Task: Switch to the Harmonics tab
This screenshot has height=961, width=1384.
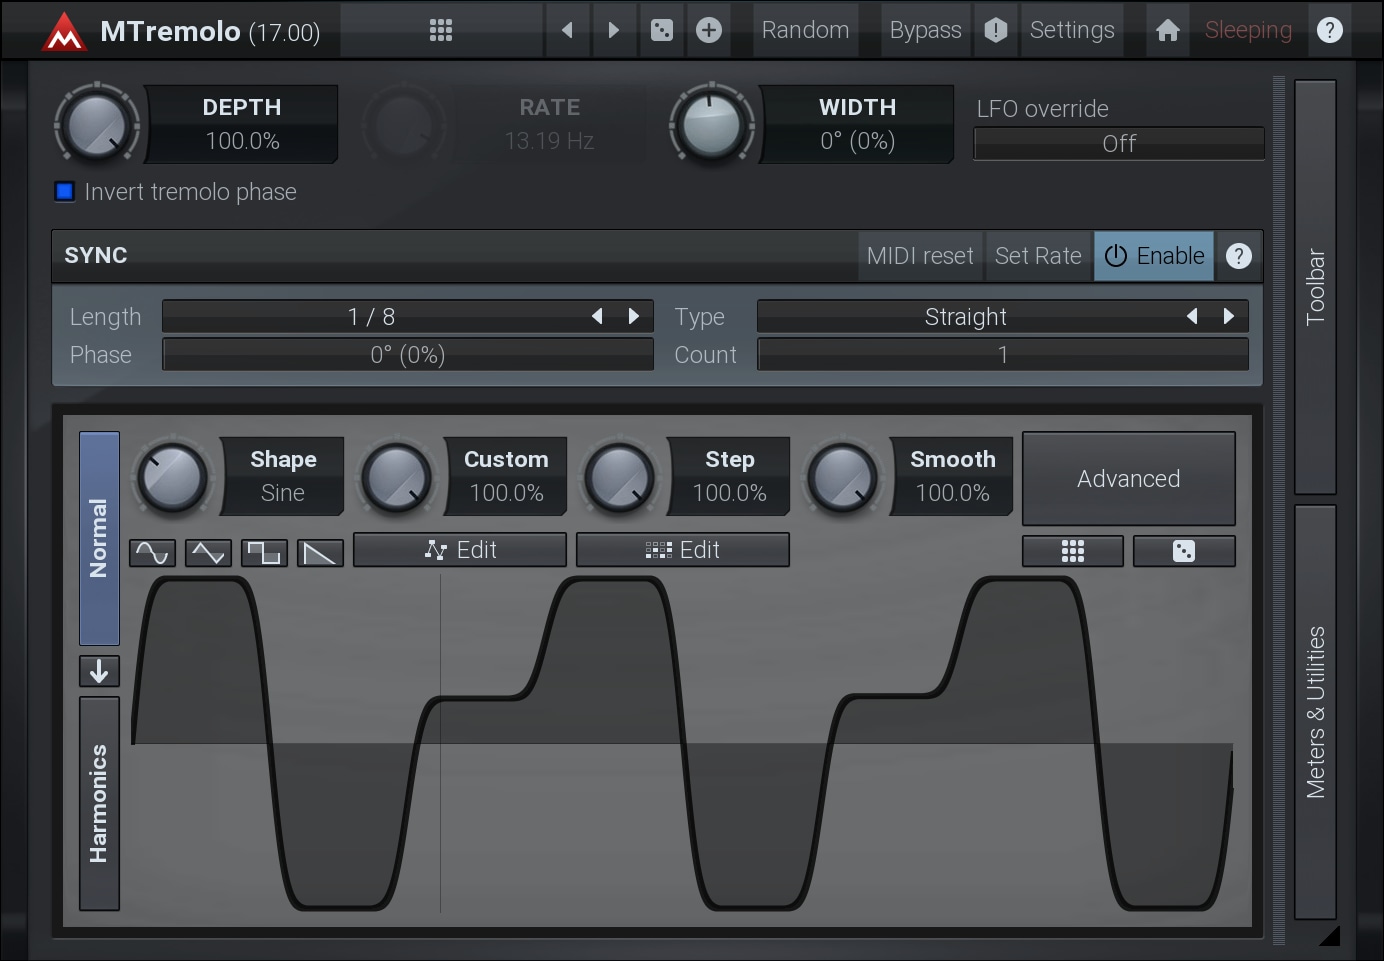Action: click(x=99, y=803)
